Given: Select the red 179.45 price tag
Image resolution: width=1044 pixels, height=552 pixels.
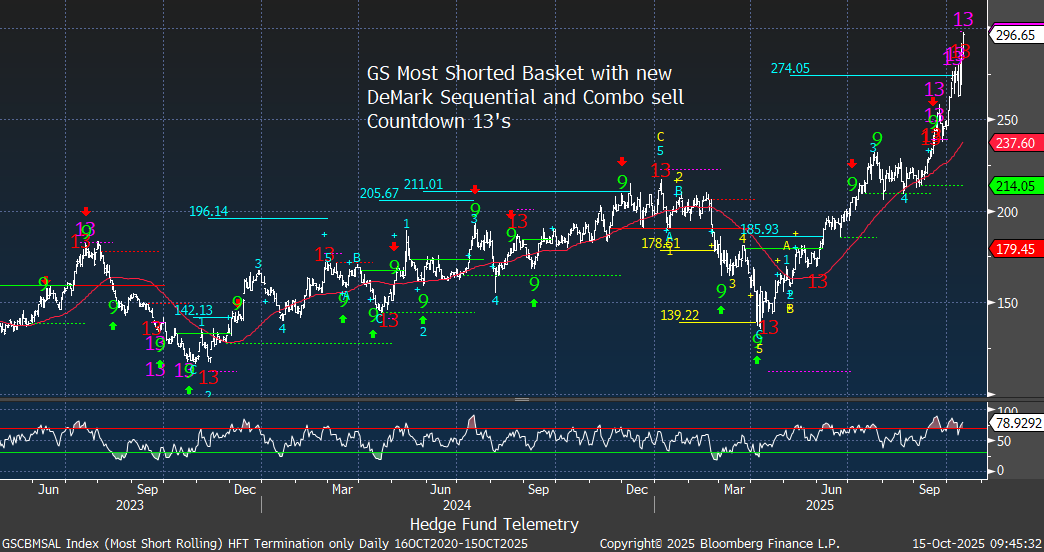Looking at the screenshot, I should (x=1015, y=250).
